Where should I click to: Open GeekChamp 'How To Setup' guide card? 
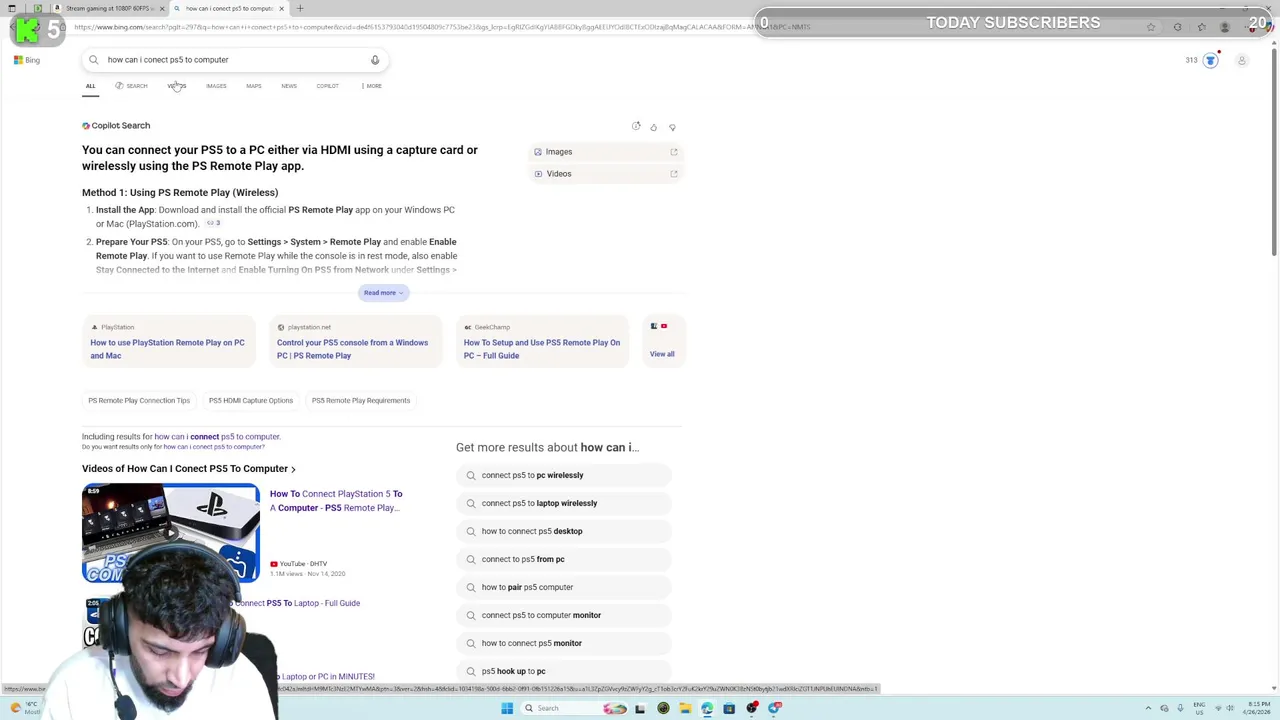click(x=542, y=342)
